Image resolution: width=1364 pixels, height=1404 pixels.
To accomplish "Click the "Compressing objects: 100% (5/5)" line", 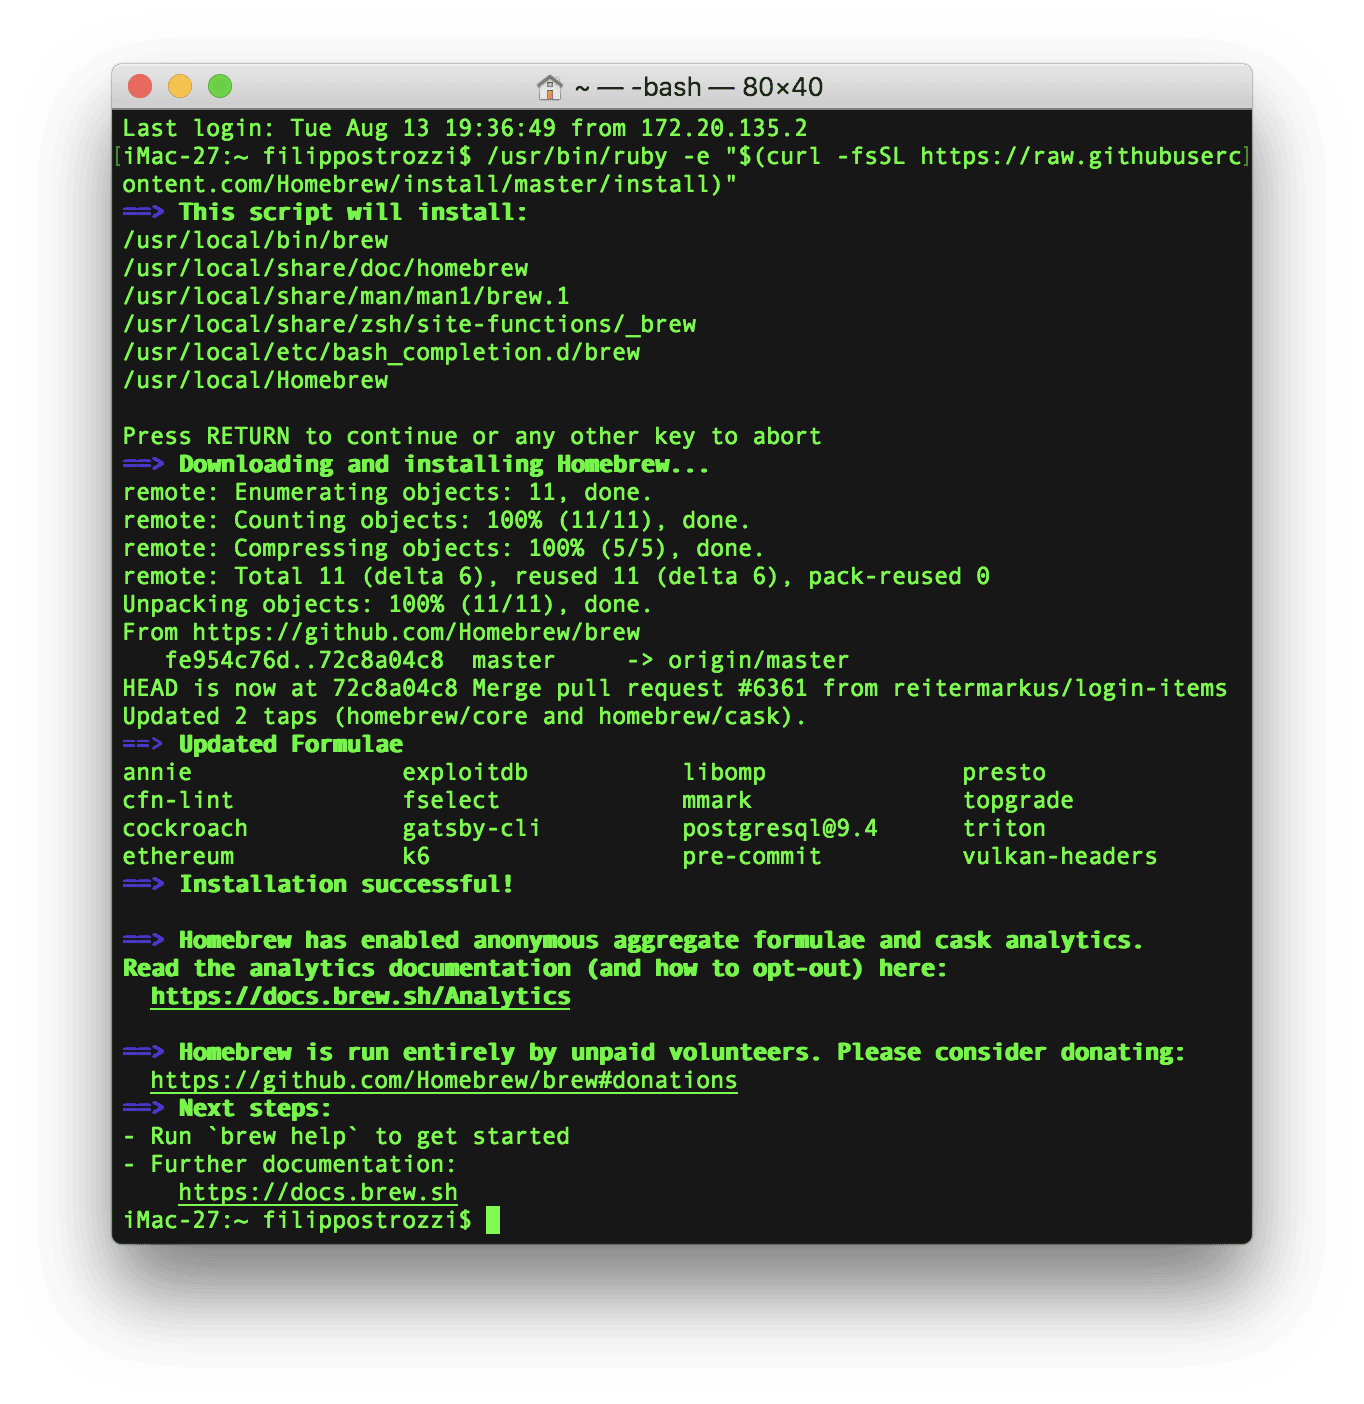I will coord(444,549).
